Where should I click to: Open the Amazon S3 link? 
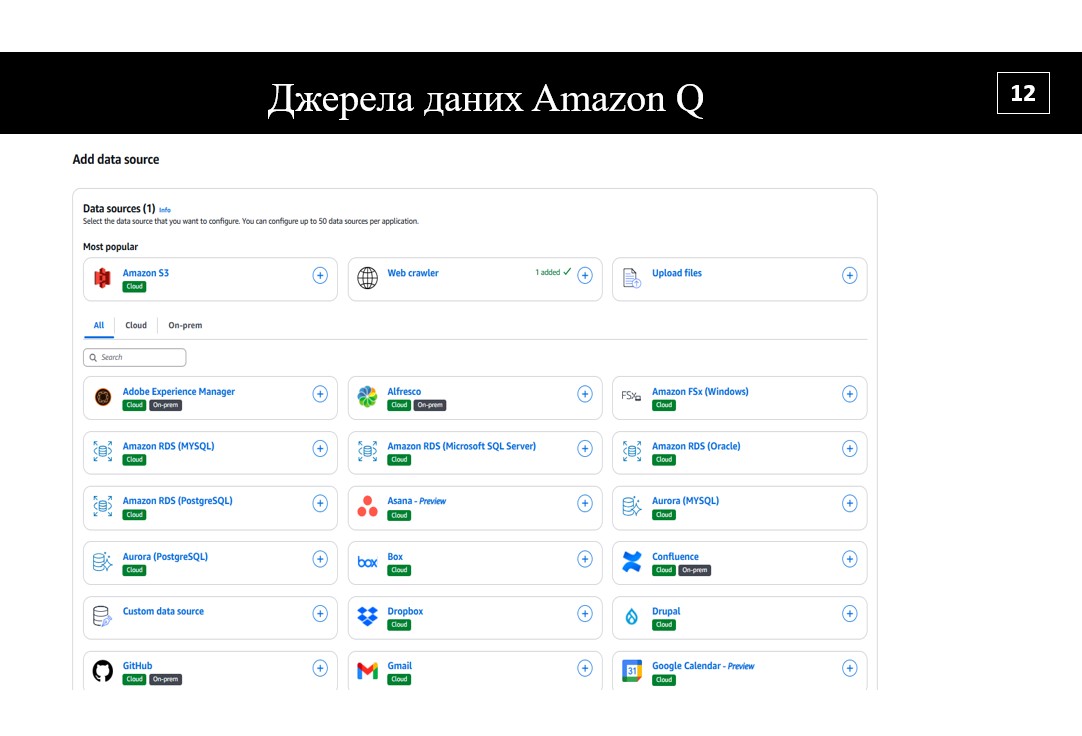[146, 273]
